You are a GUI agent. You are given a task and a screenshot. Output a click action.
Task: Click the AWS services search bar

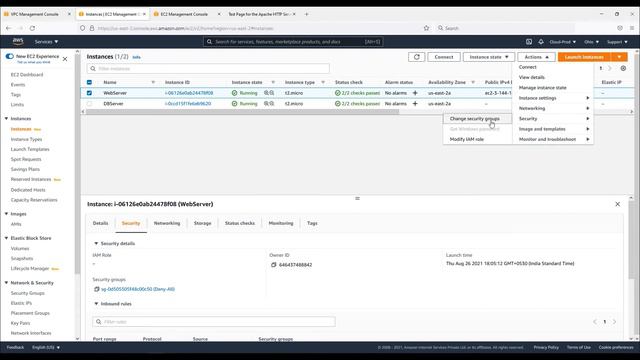click(x=293, y=42)
